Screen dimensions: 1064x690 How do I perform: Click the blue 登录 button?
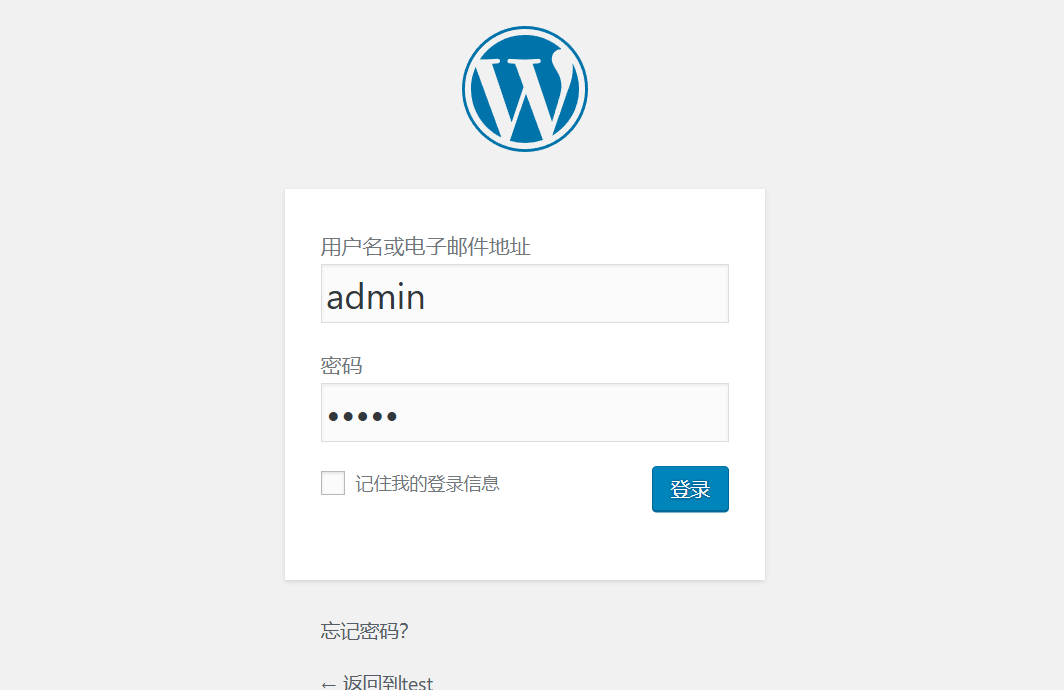690,489
